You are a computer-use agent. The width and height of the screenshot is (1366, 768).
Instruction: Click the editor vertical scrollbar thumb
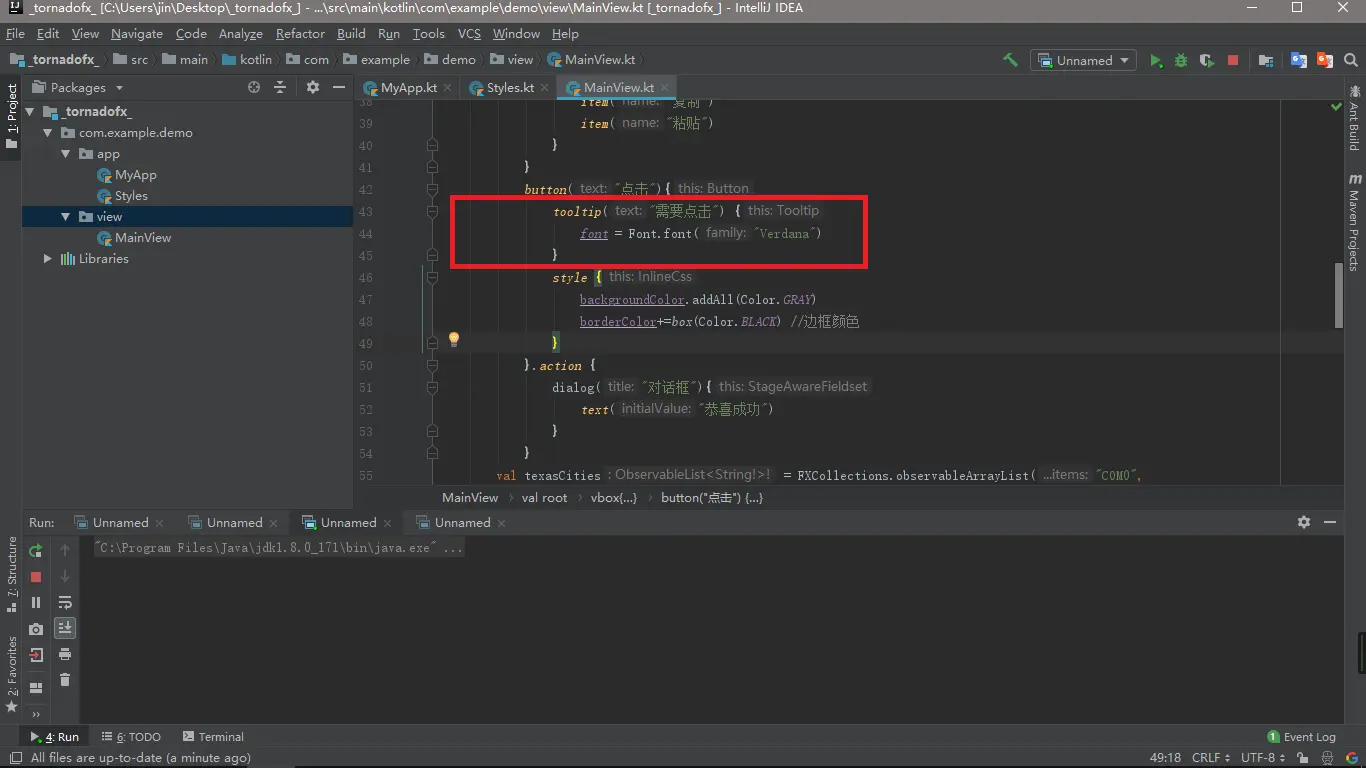[1339, 295]
